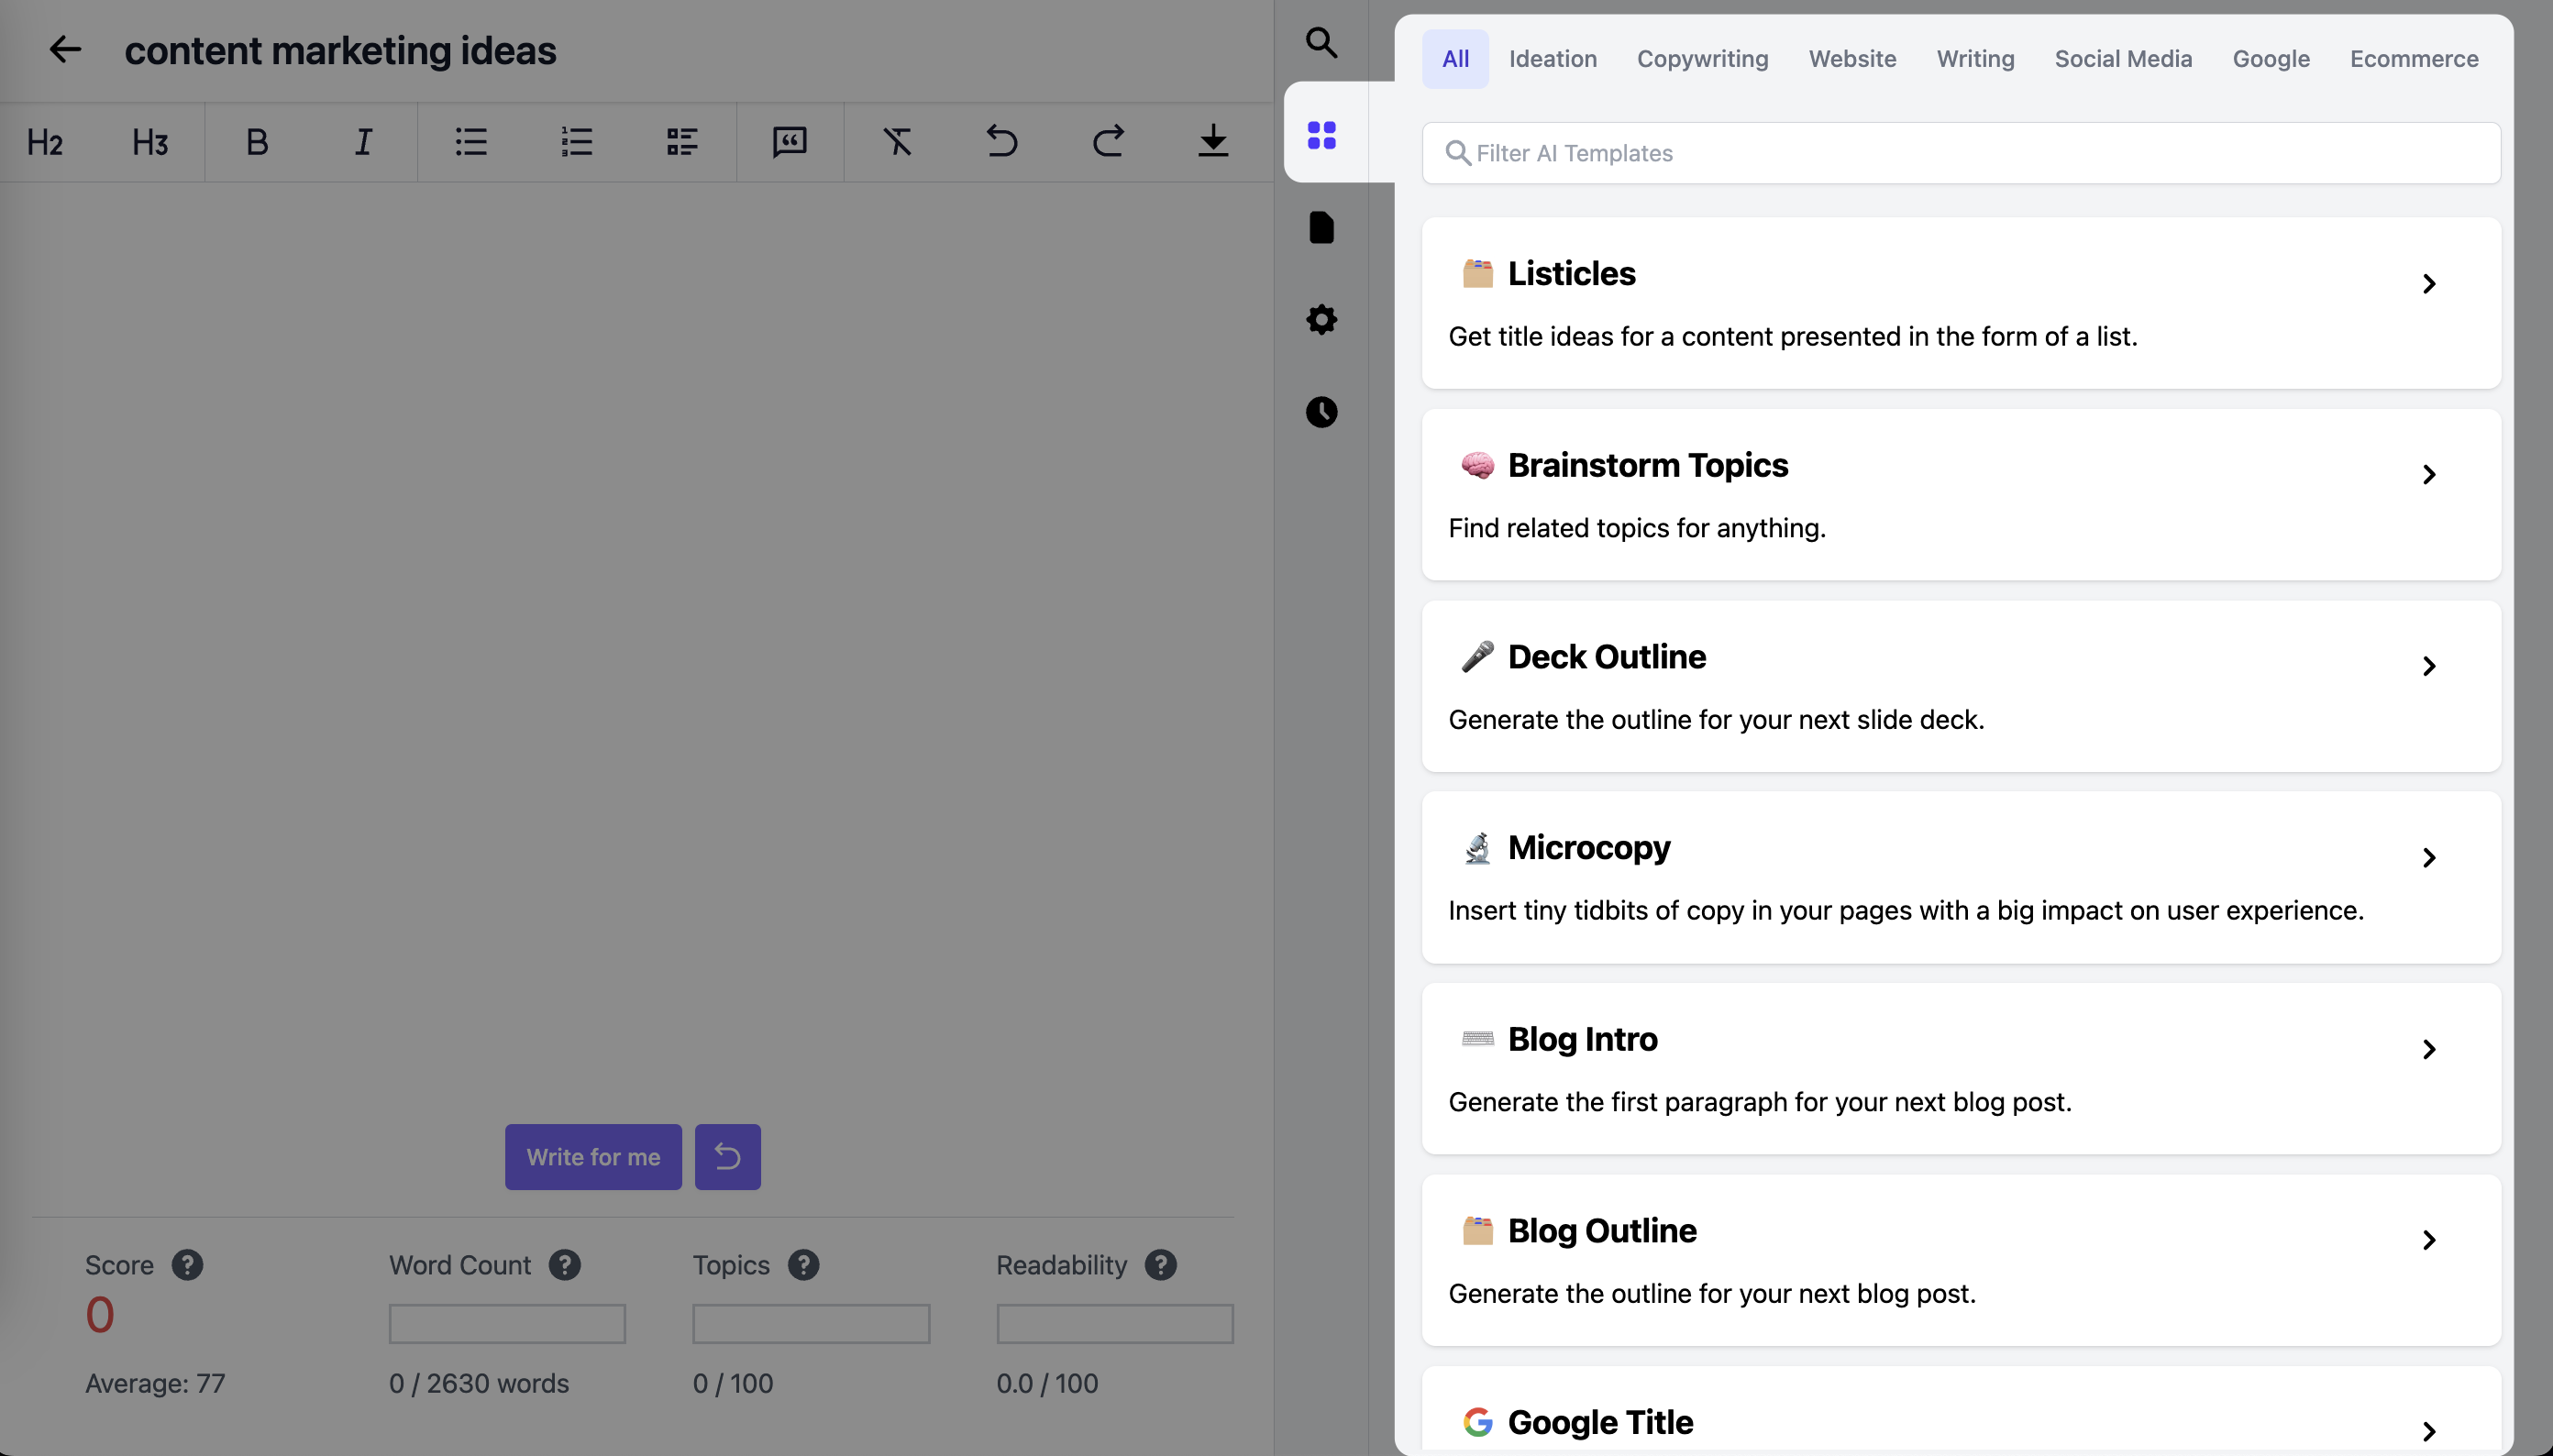Open the Microcopy template title

click(1589, 847)
